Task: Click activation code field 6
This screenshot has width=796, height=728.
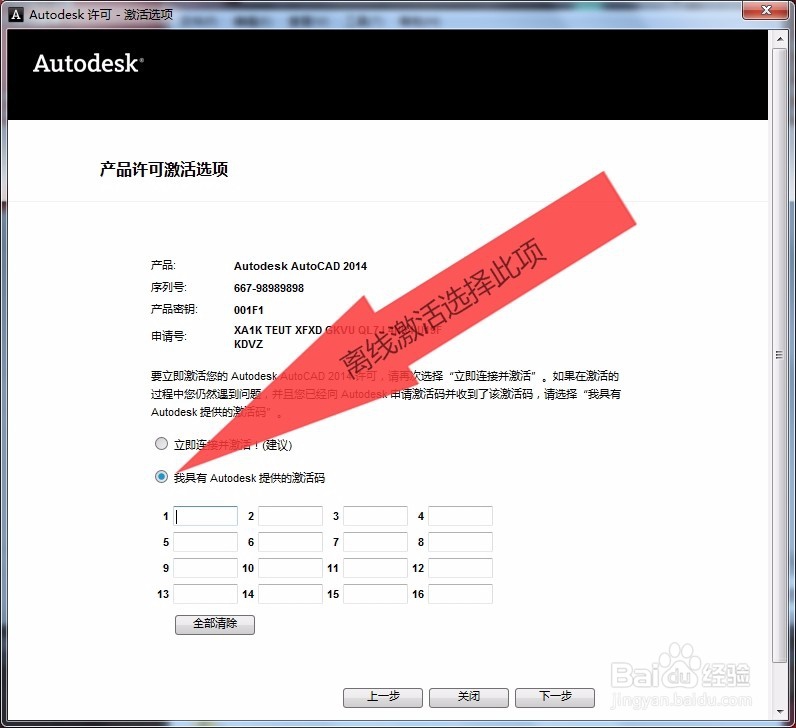Action: coord(290,542)
